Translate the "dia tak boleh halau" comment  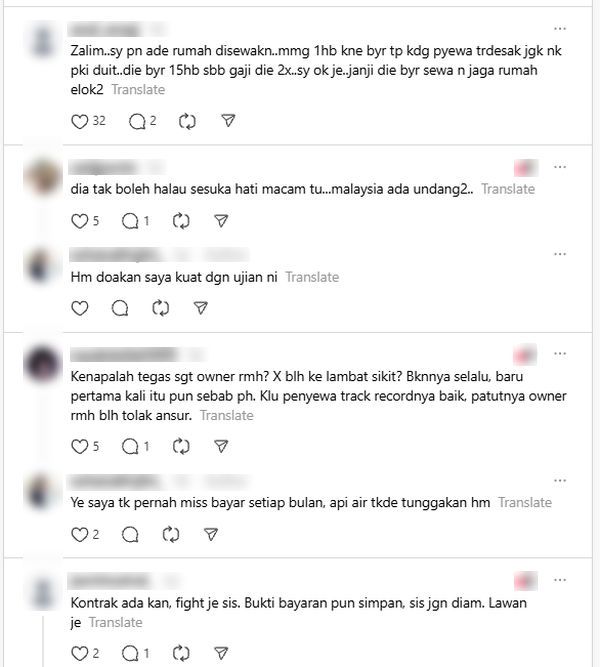(x=508, y=189)
